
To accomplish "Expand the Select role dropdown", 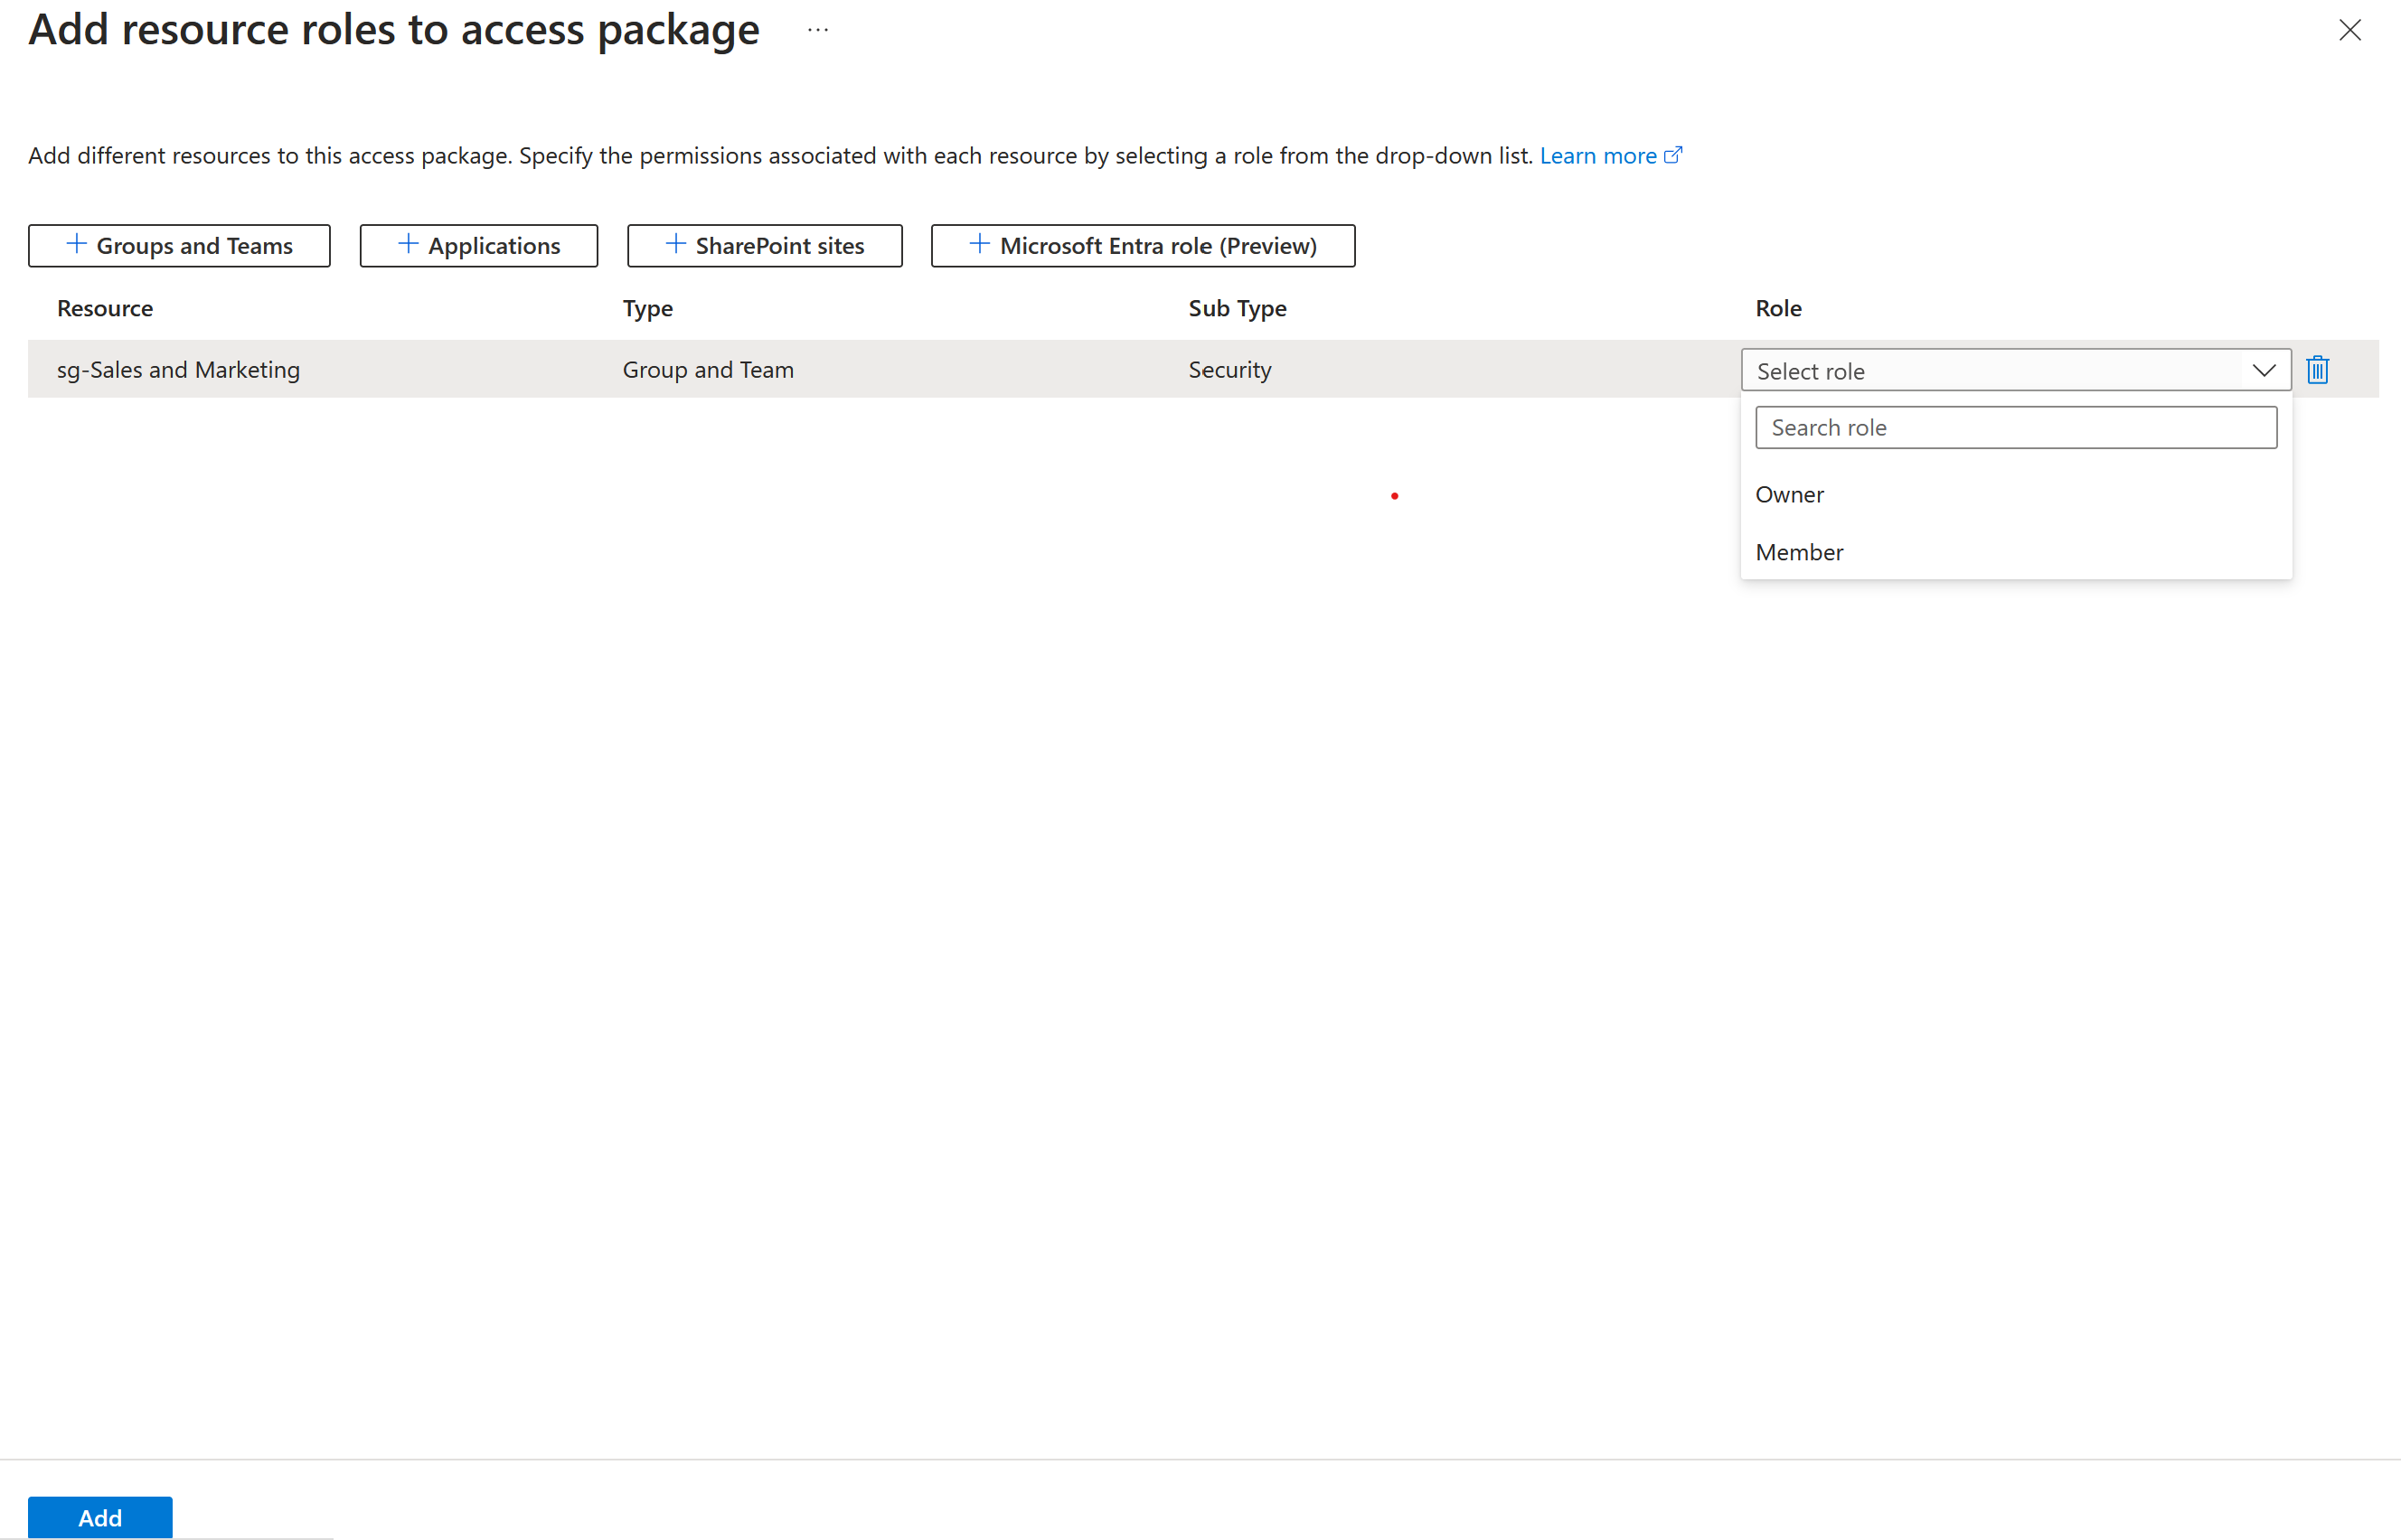I will point(2010,370).
